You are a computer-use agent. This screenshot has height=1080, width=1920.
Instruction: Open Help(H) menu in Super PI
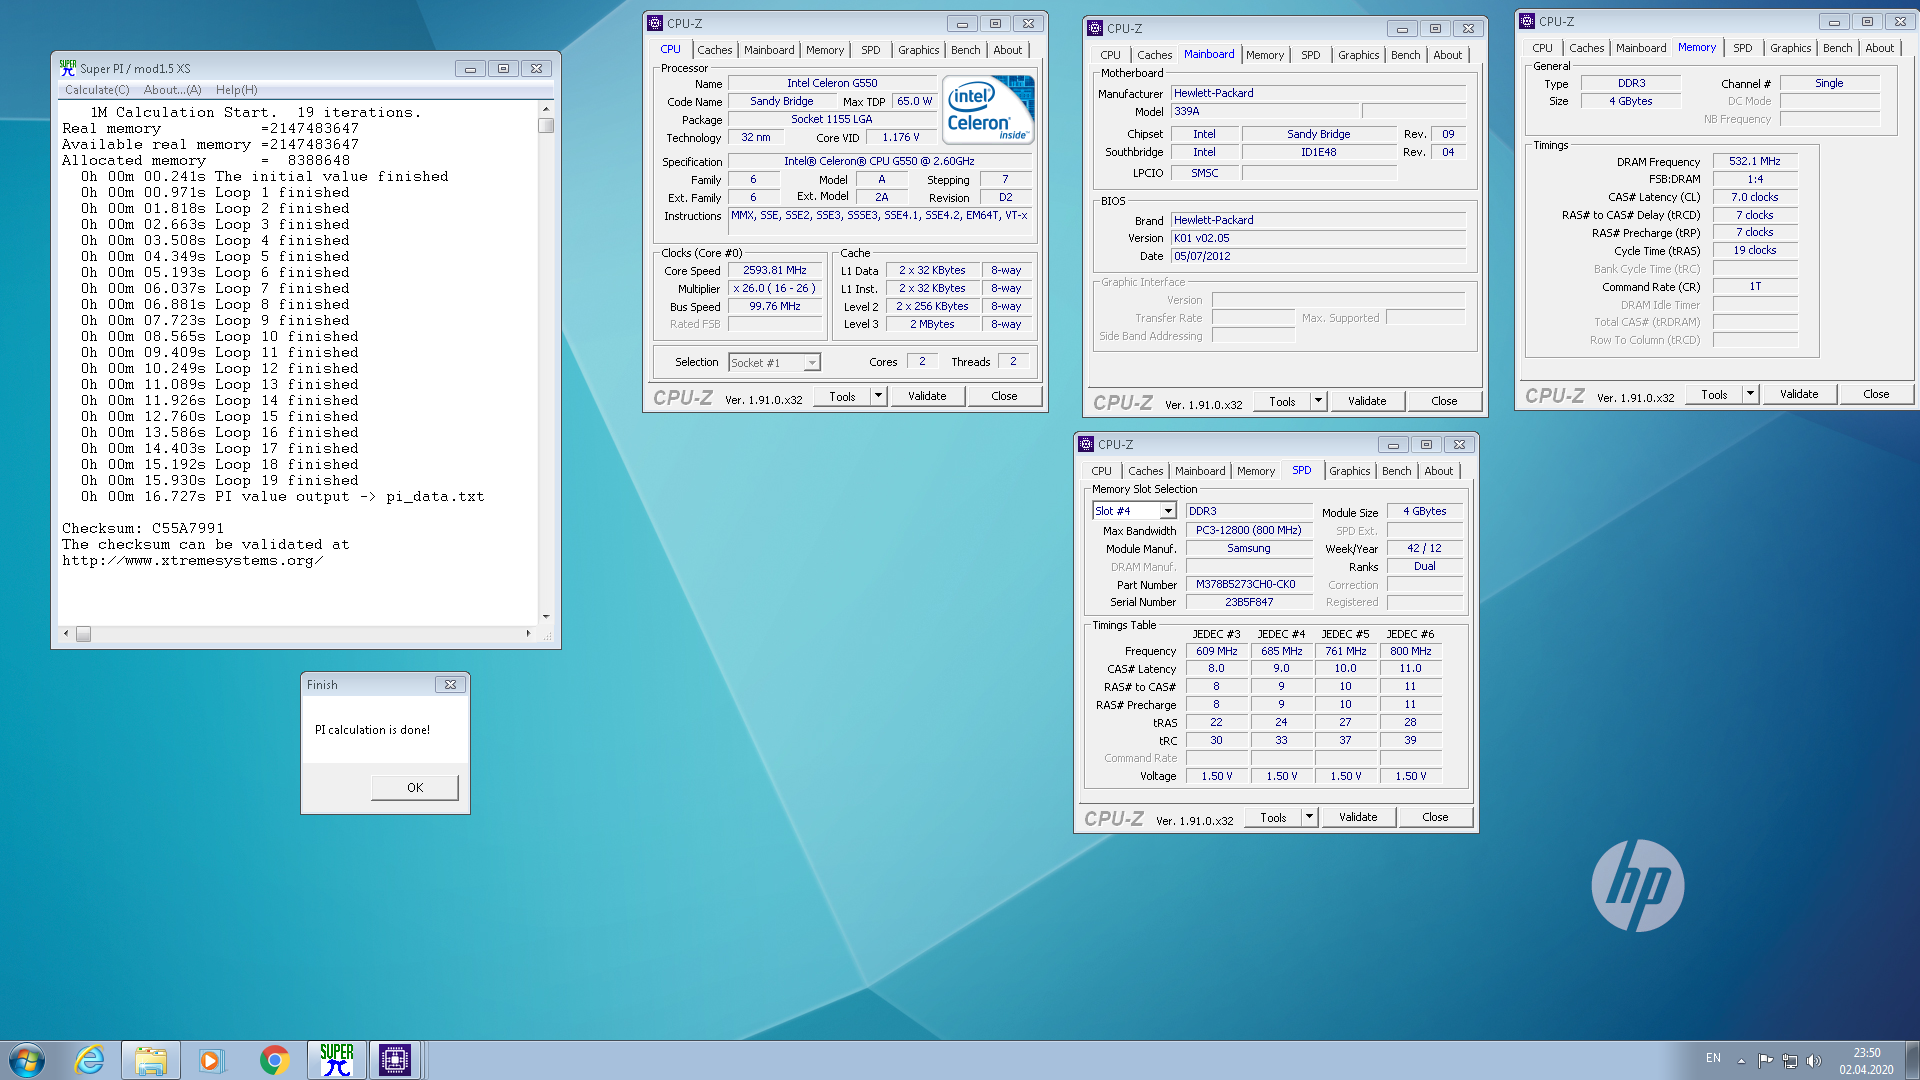[x=236, y=90]
